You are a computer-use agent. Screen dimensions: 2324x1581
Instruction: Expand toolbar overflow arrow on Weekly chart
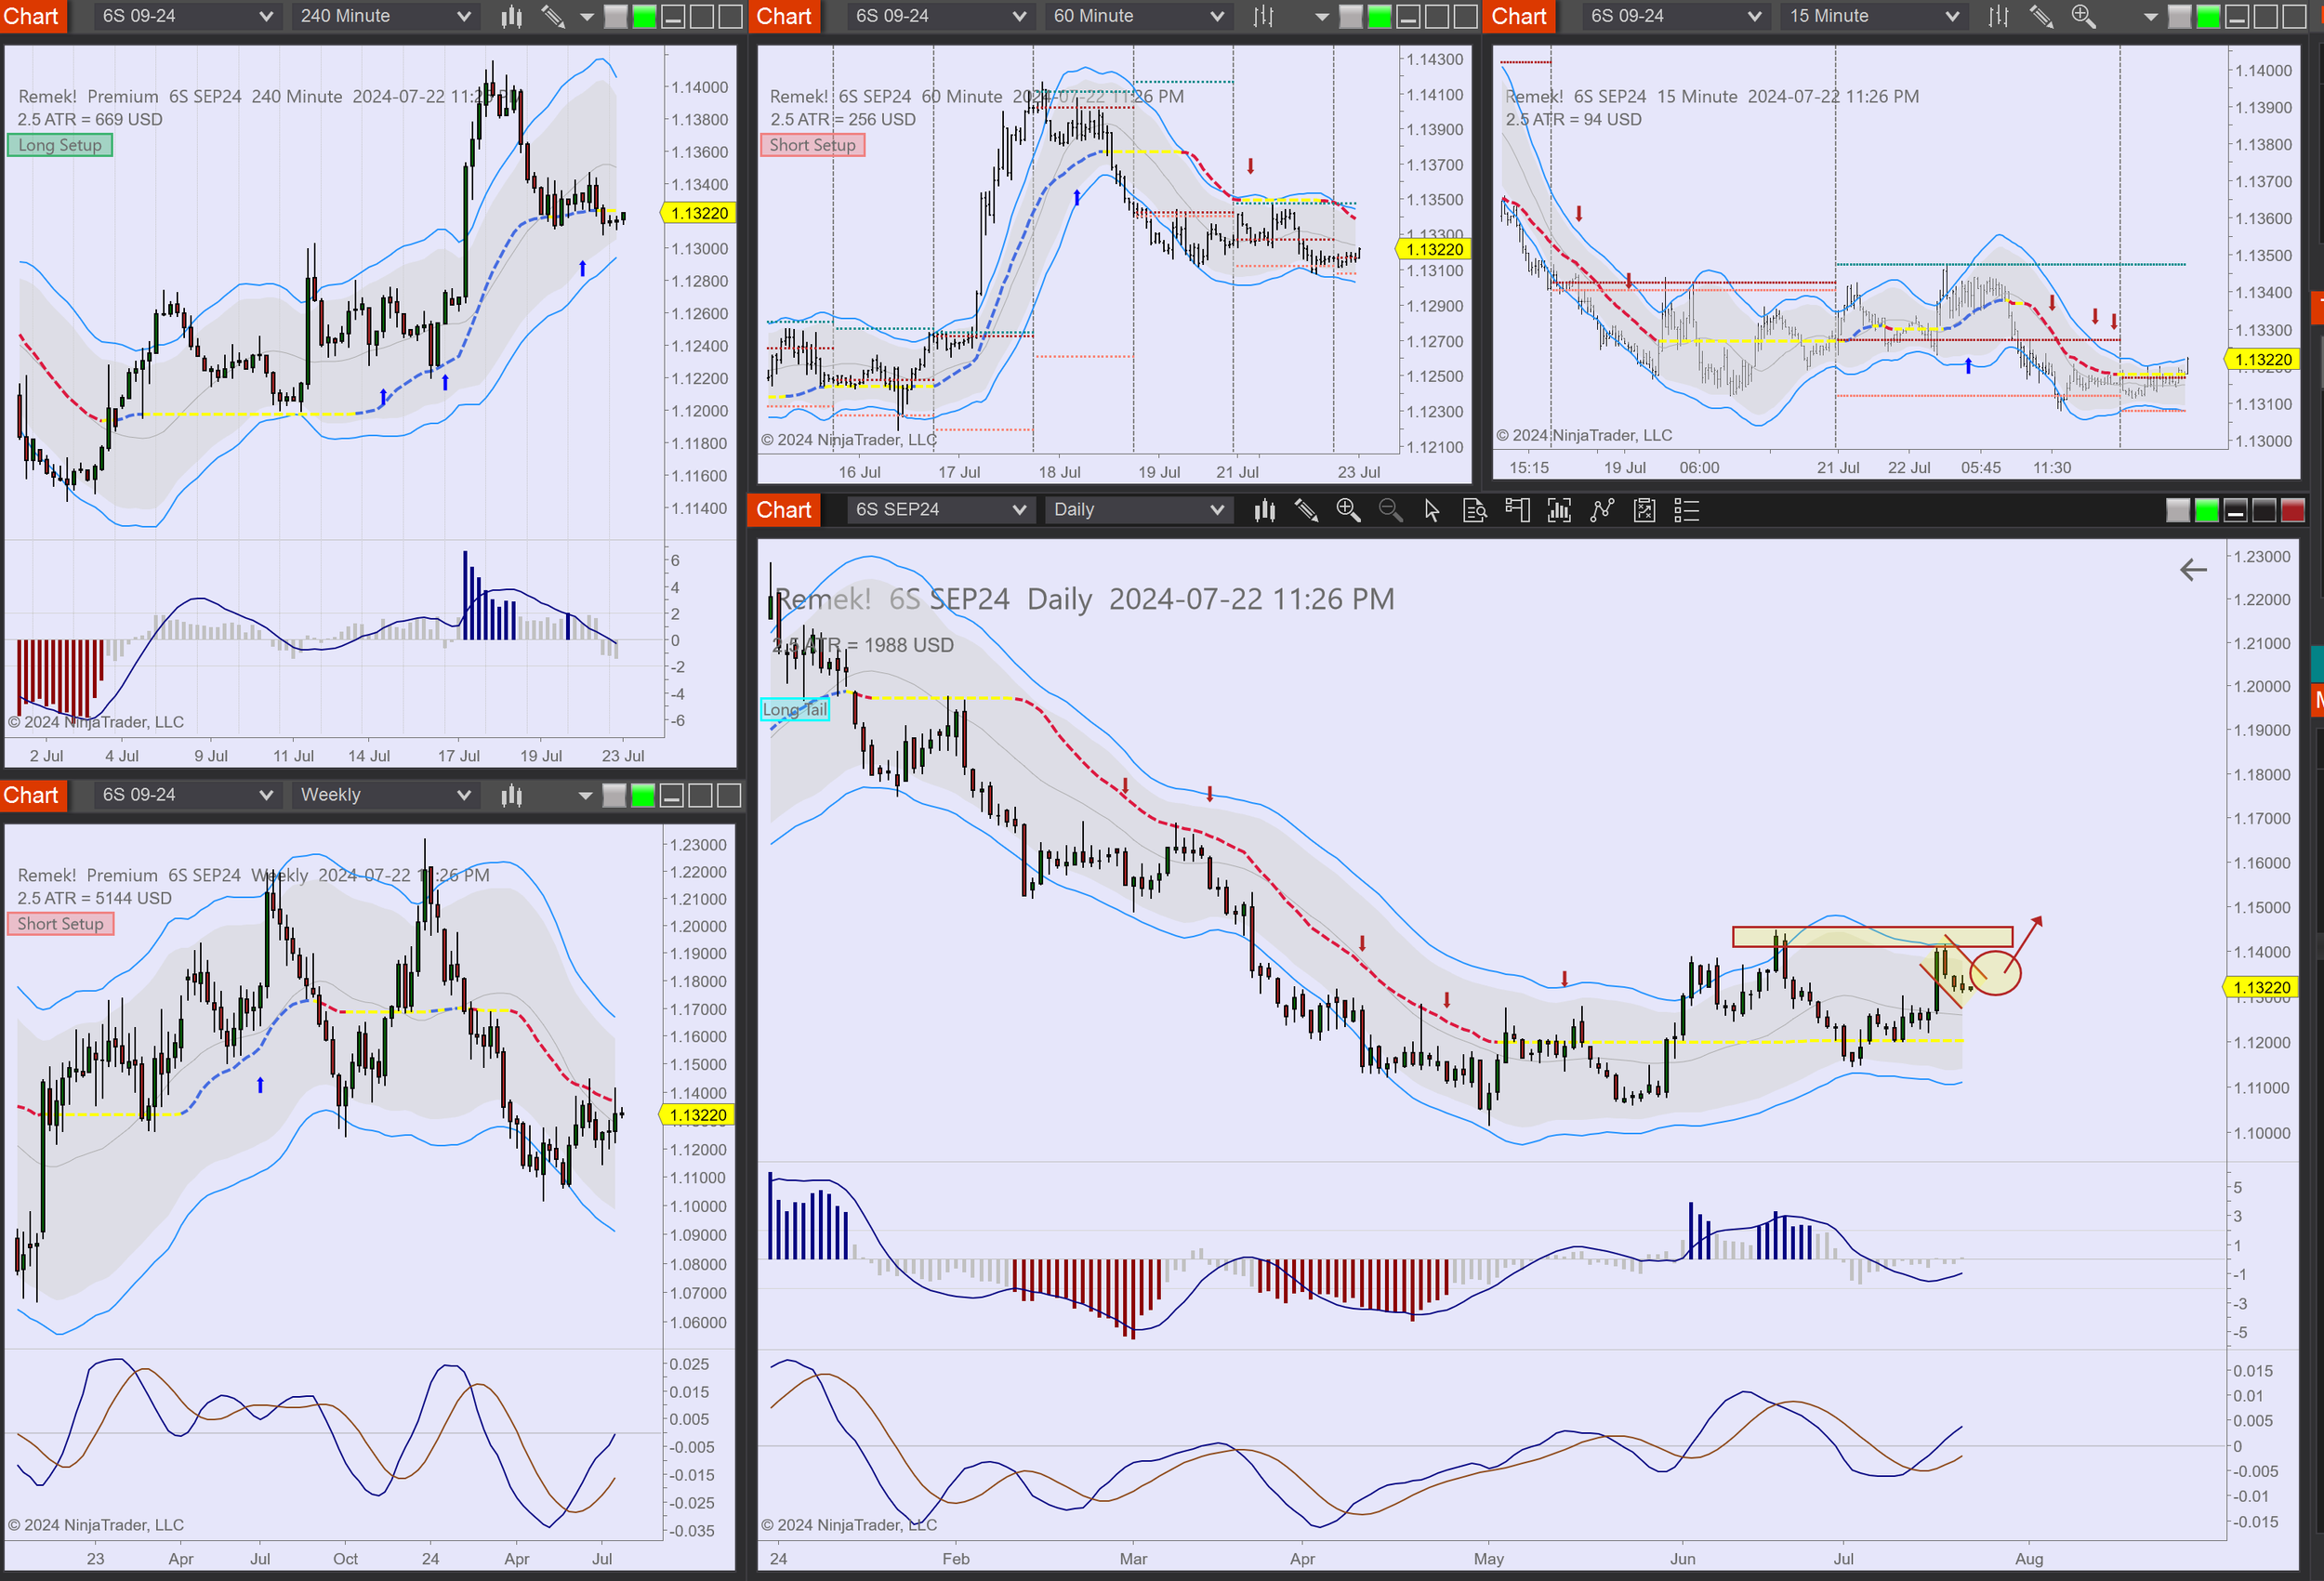coord(586,796)
